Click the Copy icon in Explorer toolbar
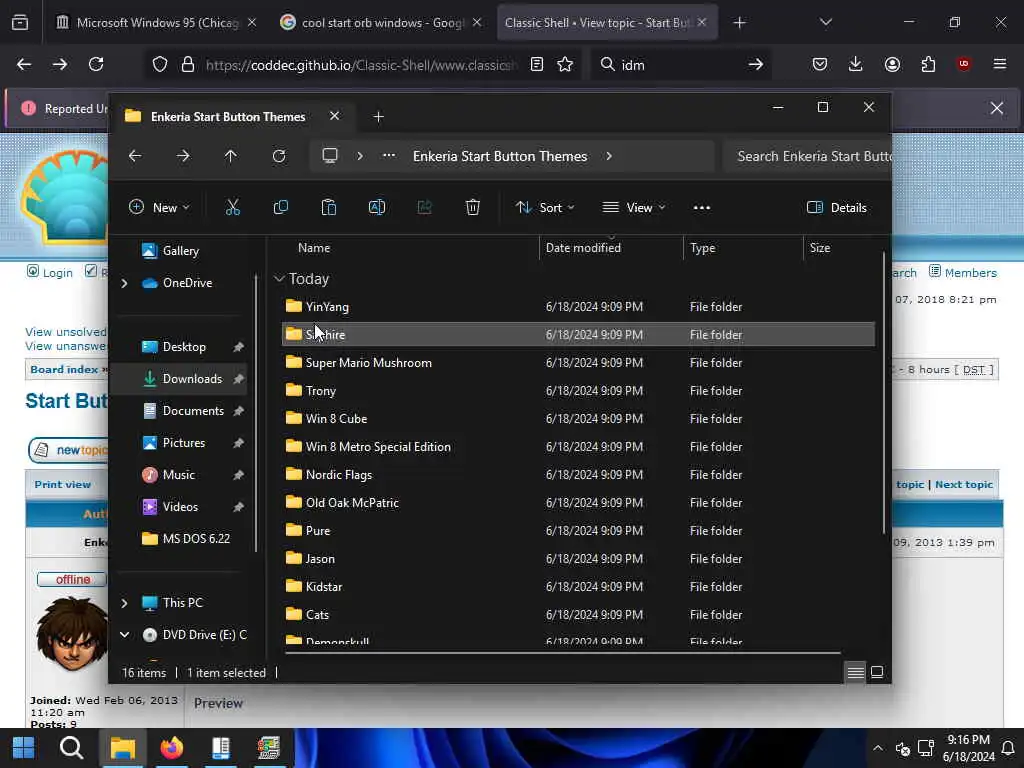The height and width of the screenshot is (768, 1024). point(281,208)
